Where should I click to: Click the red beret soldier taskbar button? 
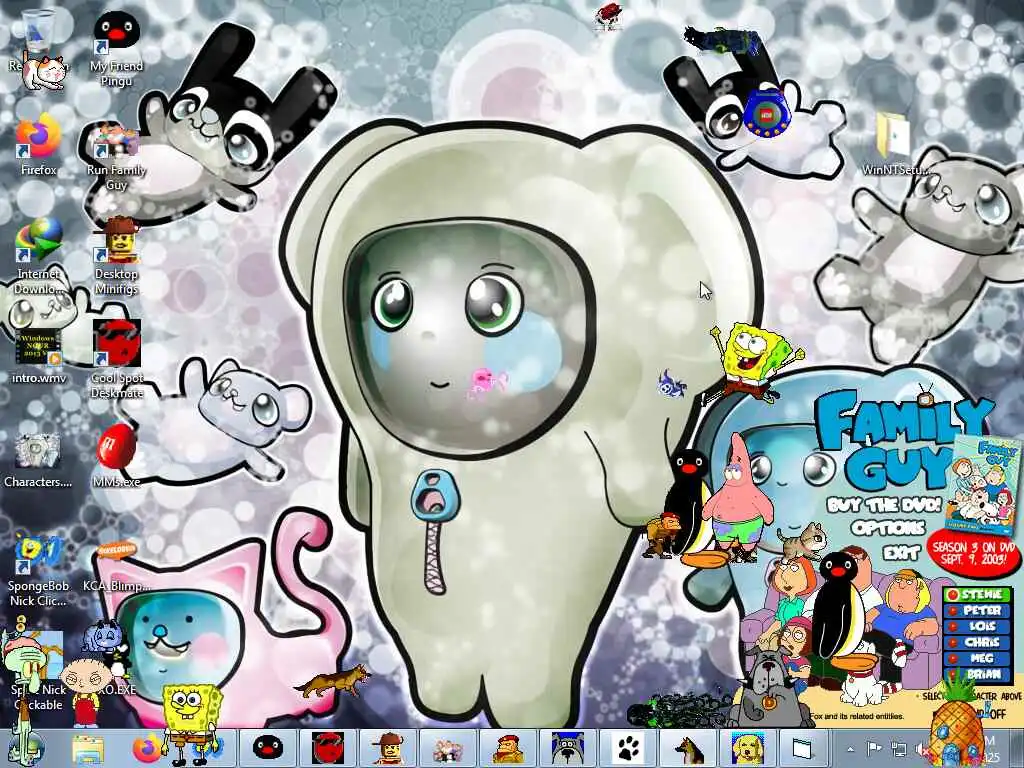(x=508, y=748)
